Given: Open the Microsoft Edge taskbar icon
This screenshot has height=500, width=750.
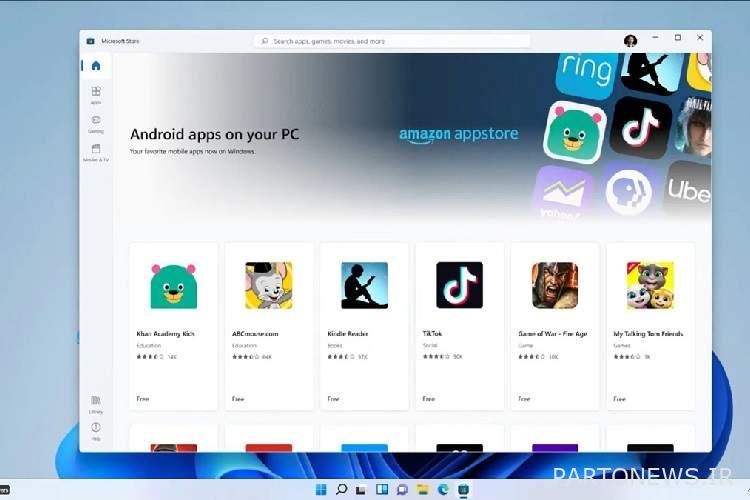Looking at the screenshot, I should (443, 489).
